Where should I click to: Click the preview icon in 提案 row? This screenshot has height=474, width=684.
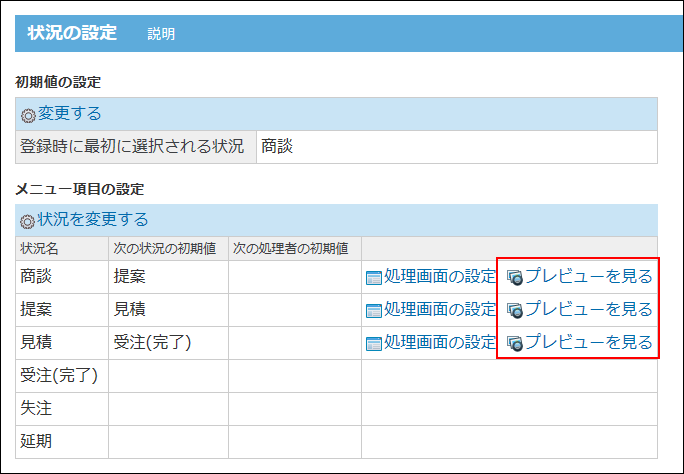515,311
